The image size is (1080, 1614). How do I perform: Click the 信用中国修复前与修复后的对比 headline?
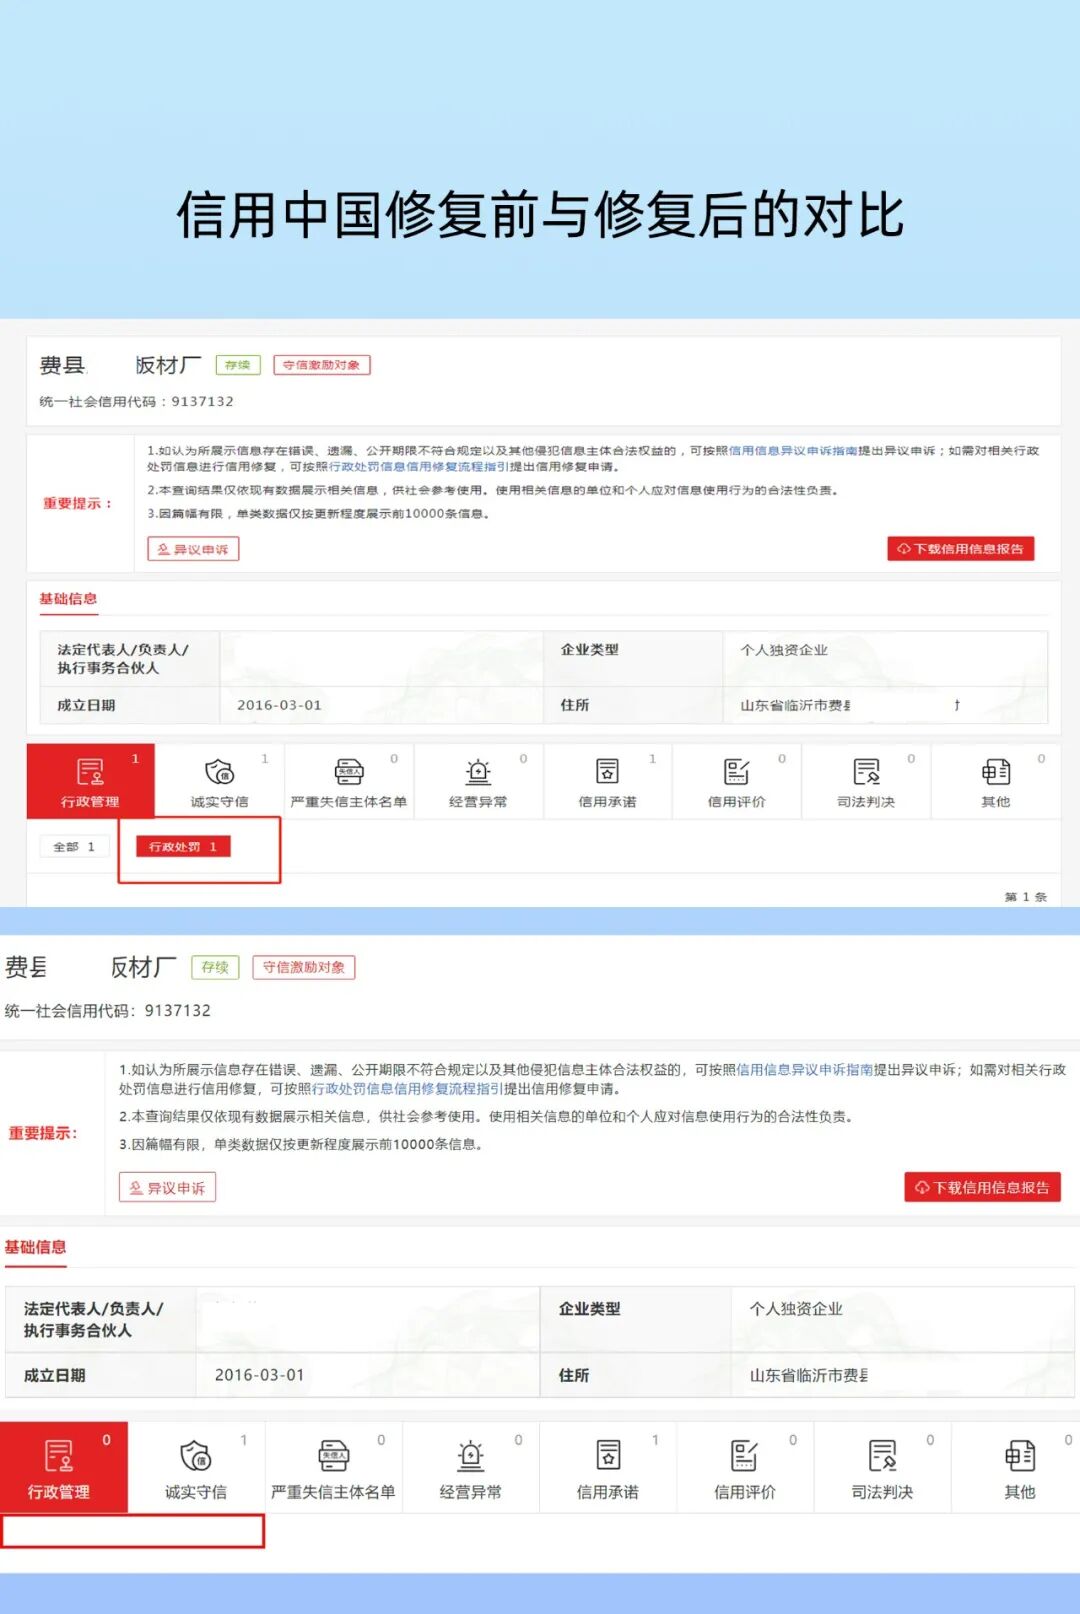click(x=540, y=215)
